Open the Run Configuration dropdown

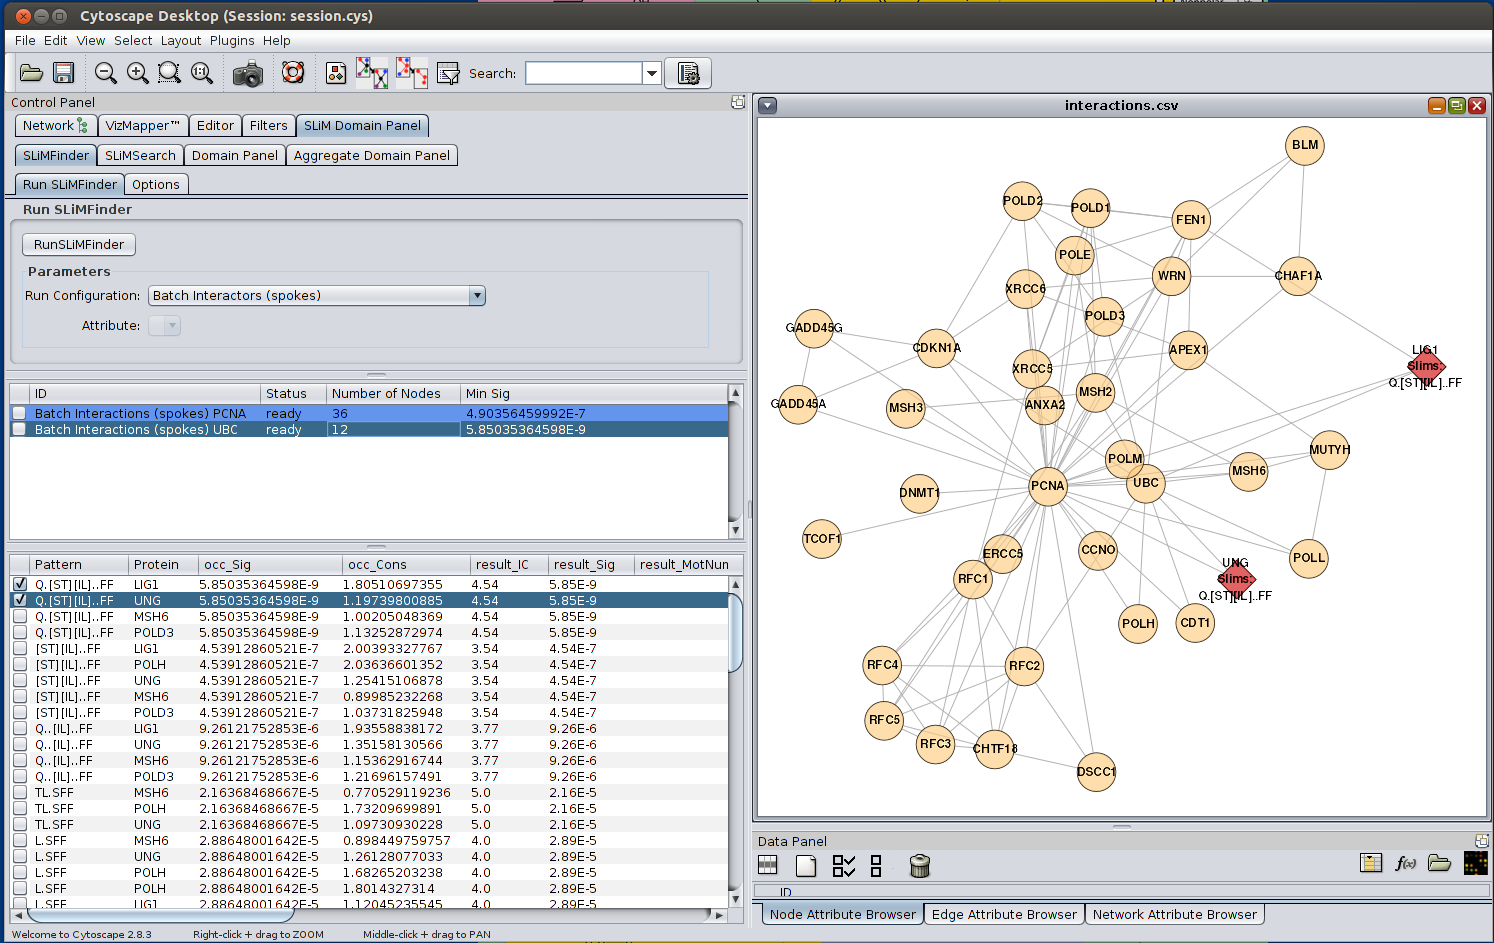click(x=477, y=296)
